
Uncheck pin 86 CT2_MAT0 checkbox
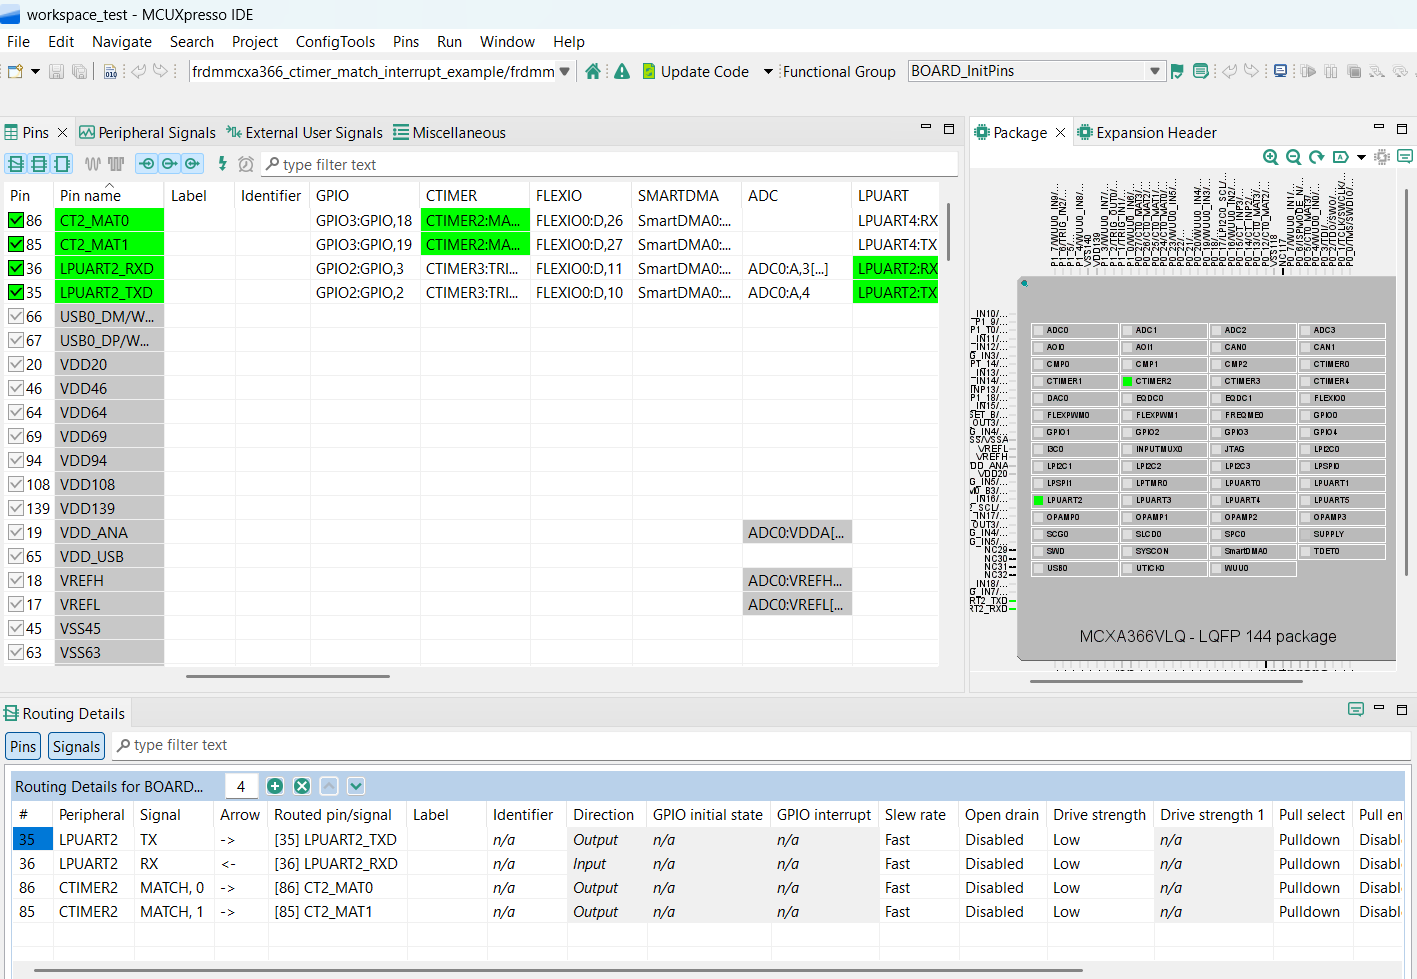(x=16, y=220)
